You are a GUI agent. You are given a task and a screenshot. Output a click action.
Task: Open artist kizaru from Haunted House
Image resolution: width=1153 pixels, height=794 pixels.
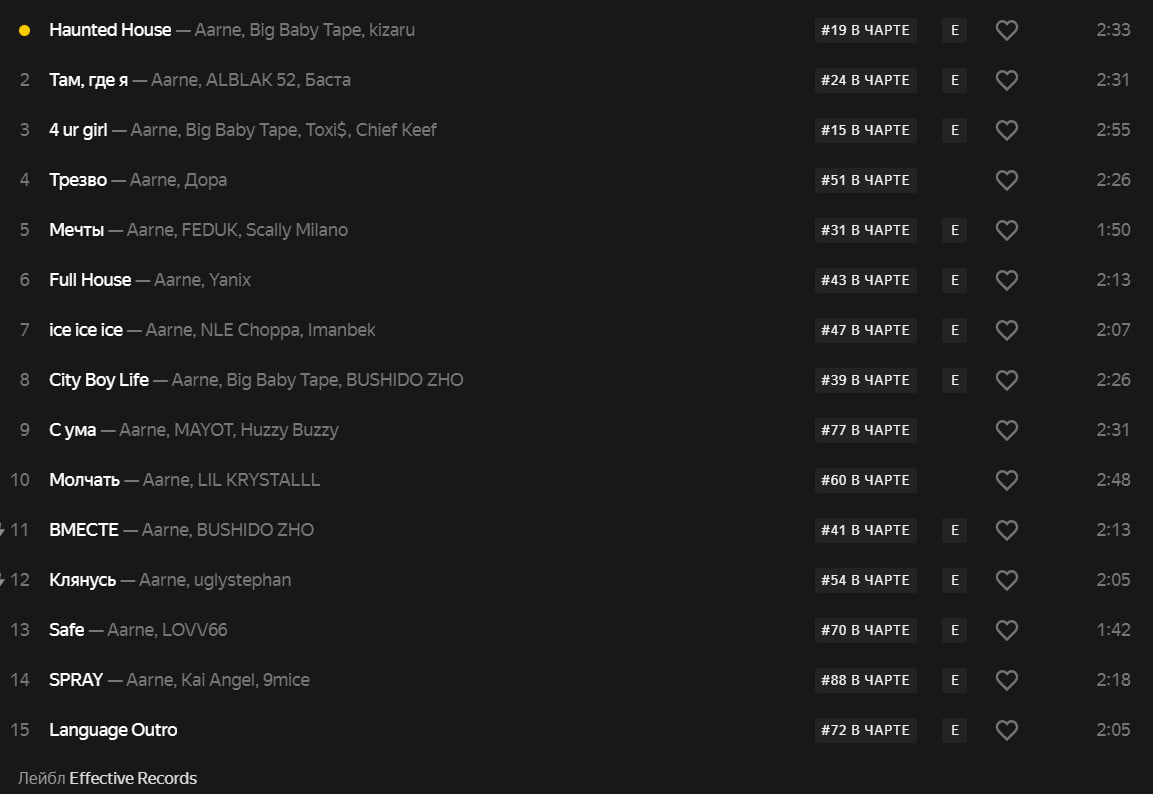pos(392,30)
